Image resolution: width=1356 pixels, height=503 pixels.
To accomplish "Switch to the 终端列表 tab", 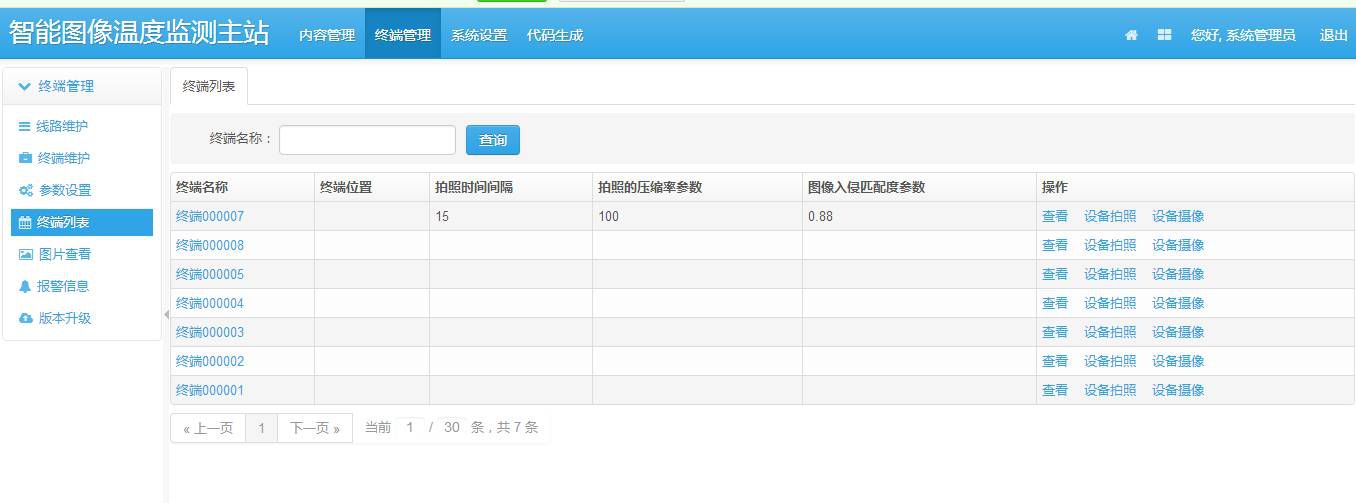I will click(209, 87).
